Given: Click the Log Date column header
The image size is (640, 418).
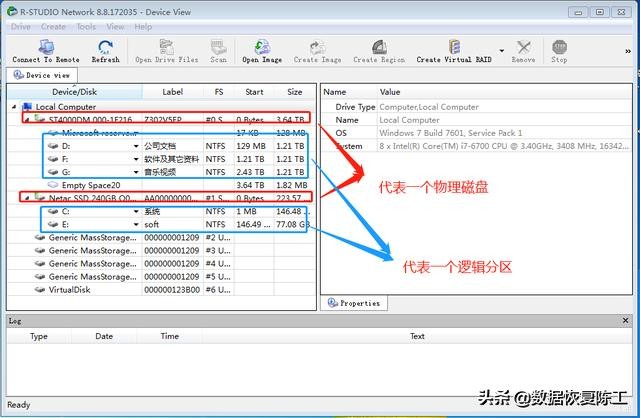Looking at the screenshot, I should click(104, 336).
